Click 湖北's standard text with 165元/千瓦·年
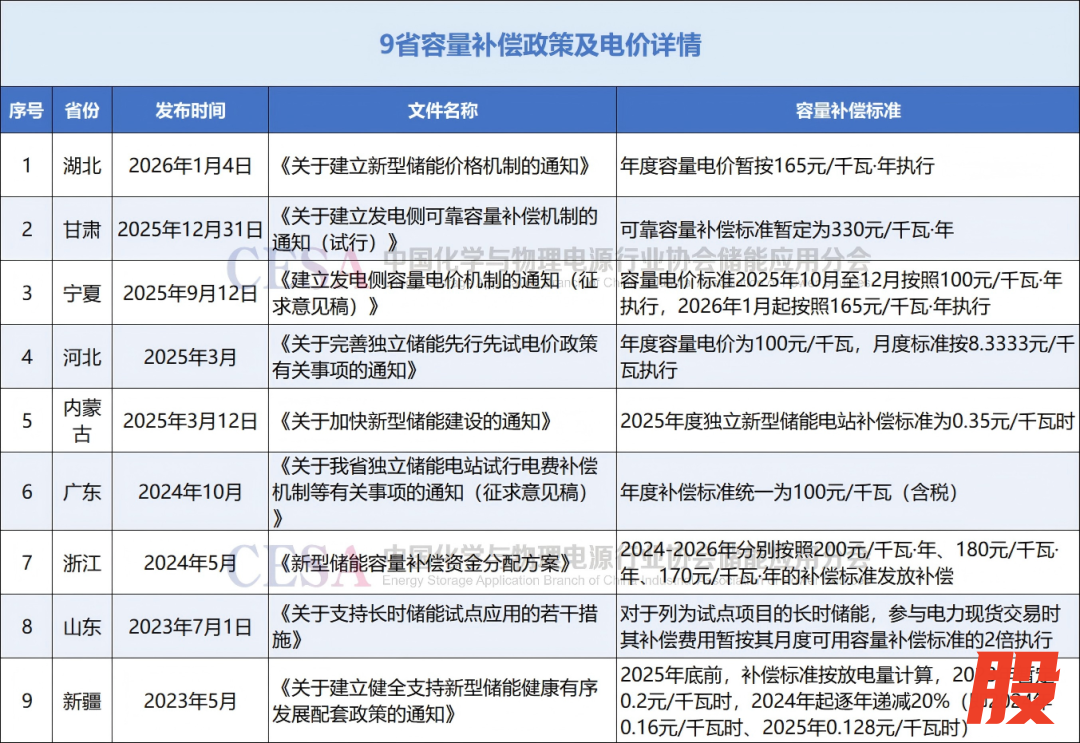Image resolution: width=1080 pixels, height=743 pixels. click(x=777, y=166)
